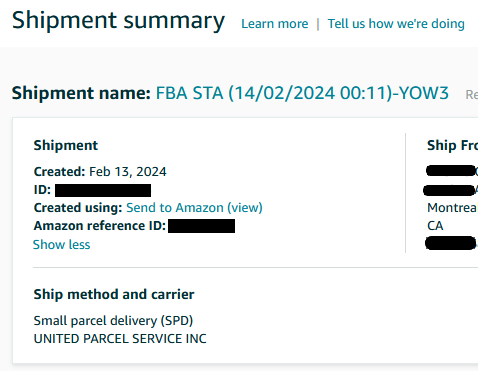The width and height of the screenshot is (478, 371).
Task: Click Small parcel delivery (SPD) text
Action: 113,321
